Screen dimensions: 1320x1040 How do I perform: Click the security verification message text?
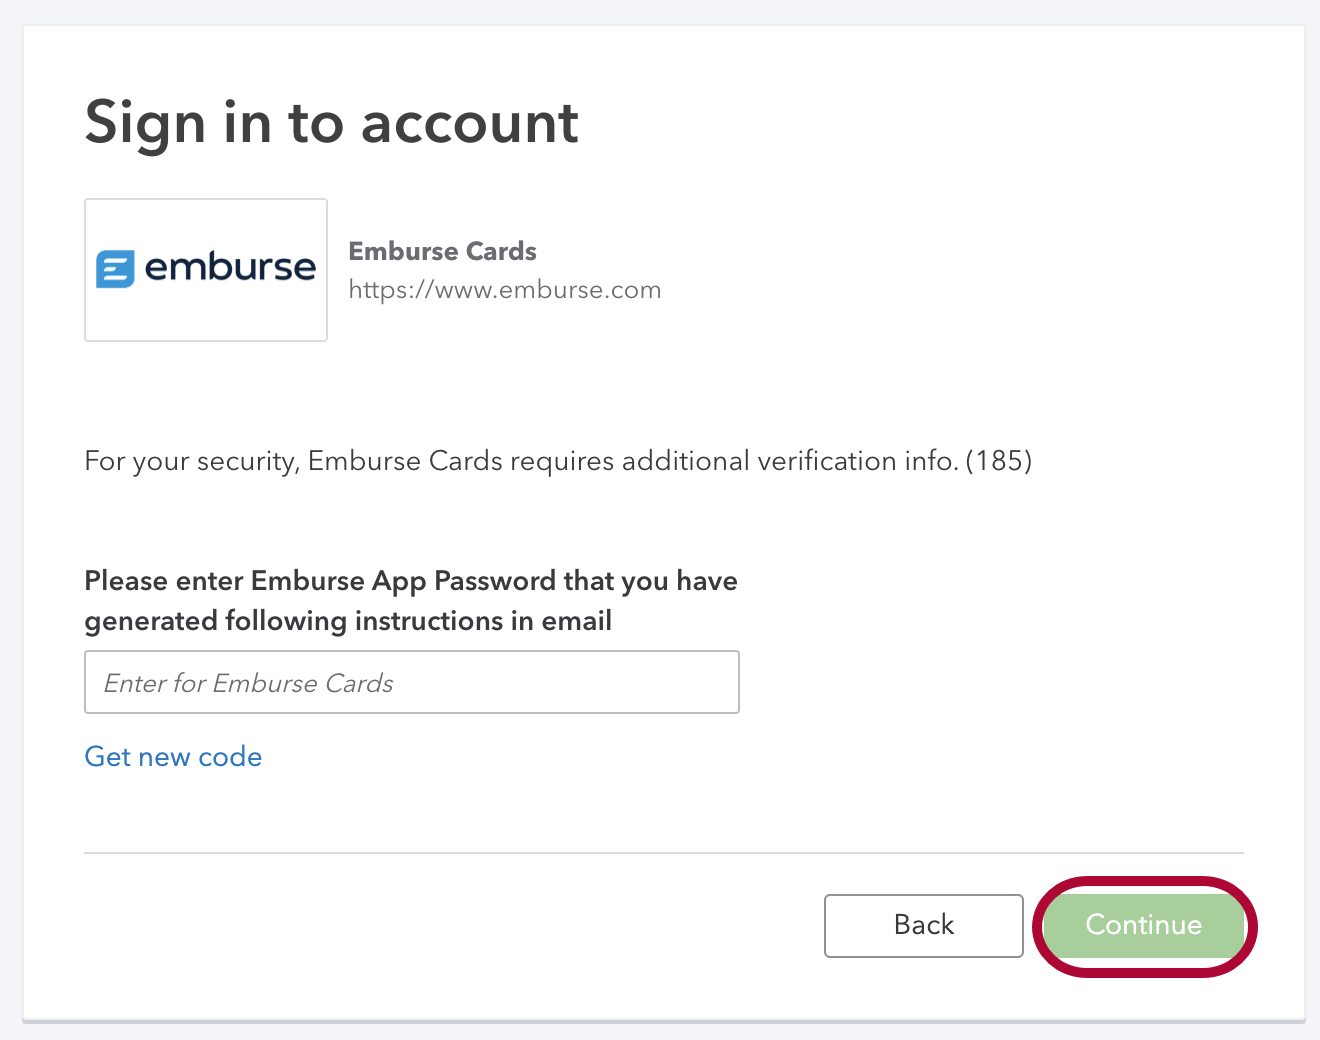[557, 461]
